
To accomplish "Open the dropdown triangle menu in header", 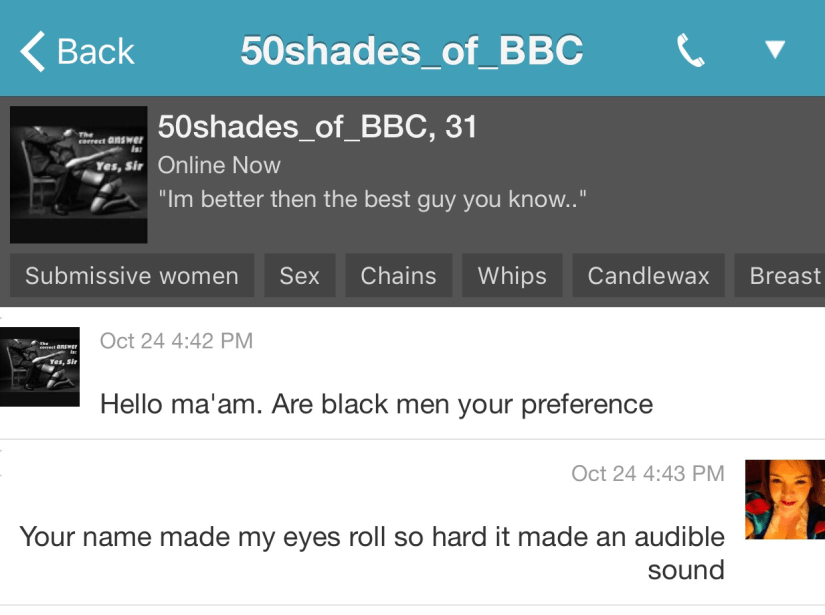I will [774, 50].
